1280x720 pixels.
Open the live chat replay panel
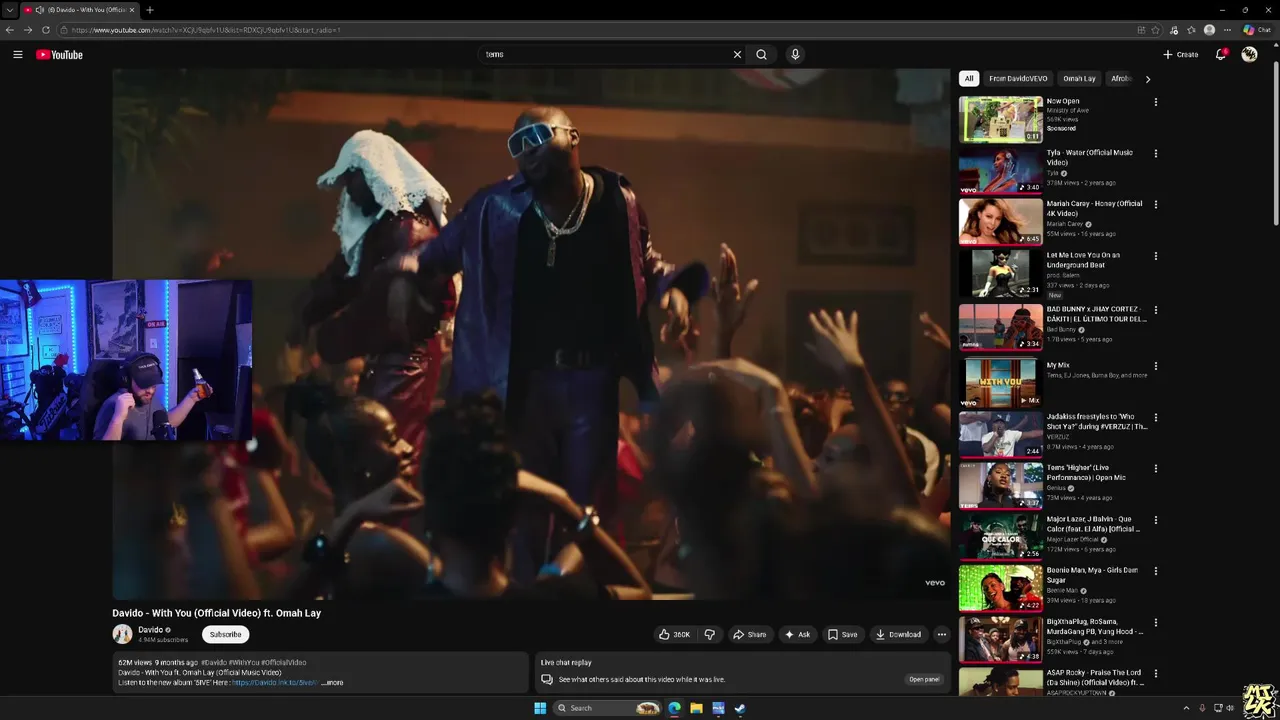[x=924, y=679]
